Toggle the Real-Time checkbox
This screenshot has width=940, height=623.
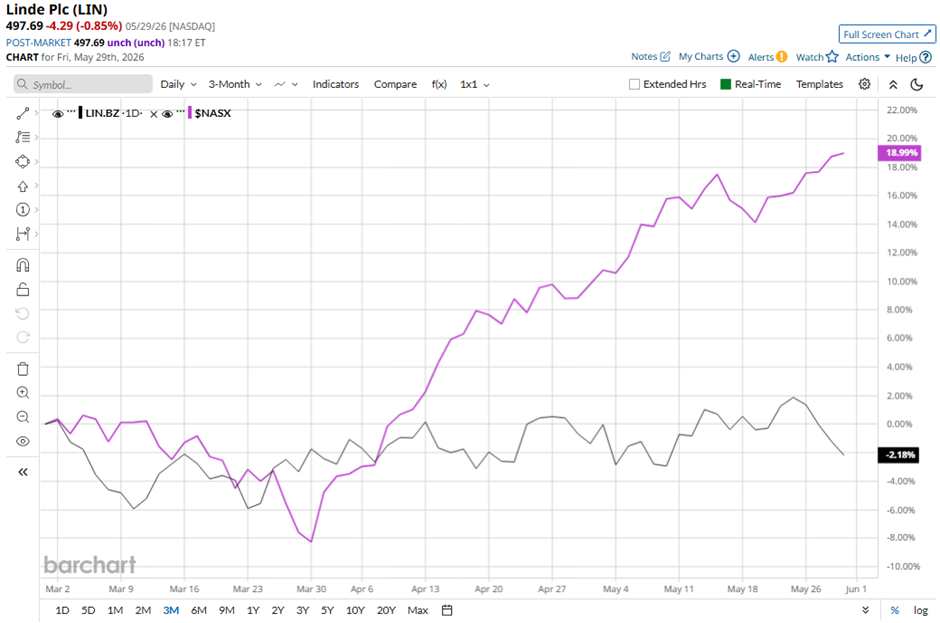pyautogui.click(x=725, y=85)
